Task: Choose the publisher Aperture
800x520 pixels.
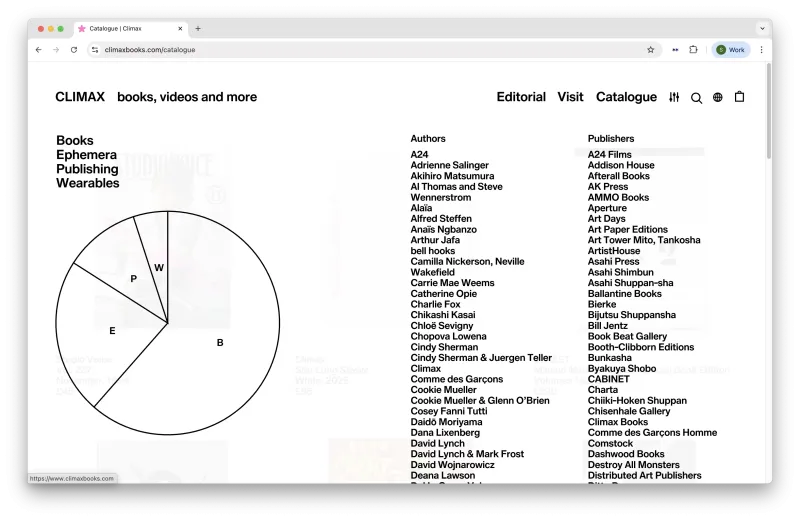Action: (607, 208)
